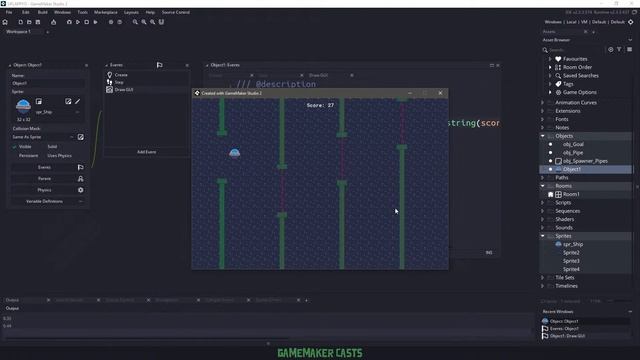Click the dock/magnet icon after zoom tools
Image resolution: width=640 pixels, height=360 pixels.
coord(161,22)
